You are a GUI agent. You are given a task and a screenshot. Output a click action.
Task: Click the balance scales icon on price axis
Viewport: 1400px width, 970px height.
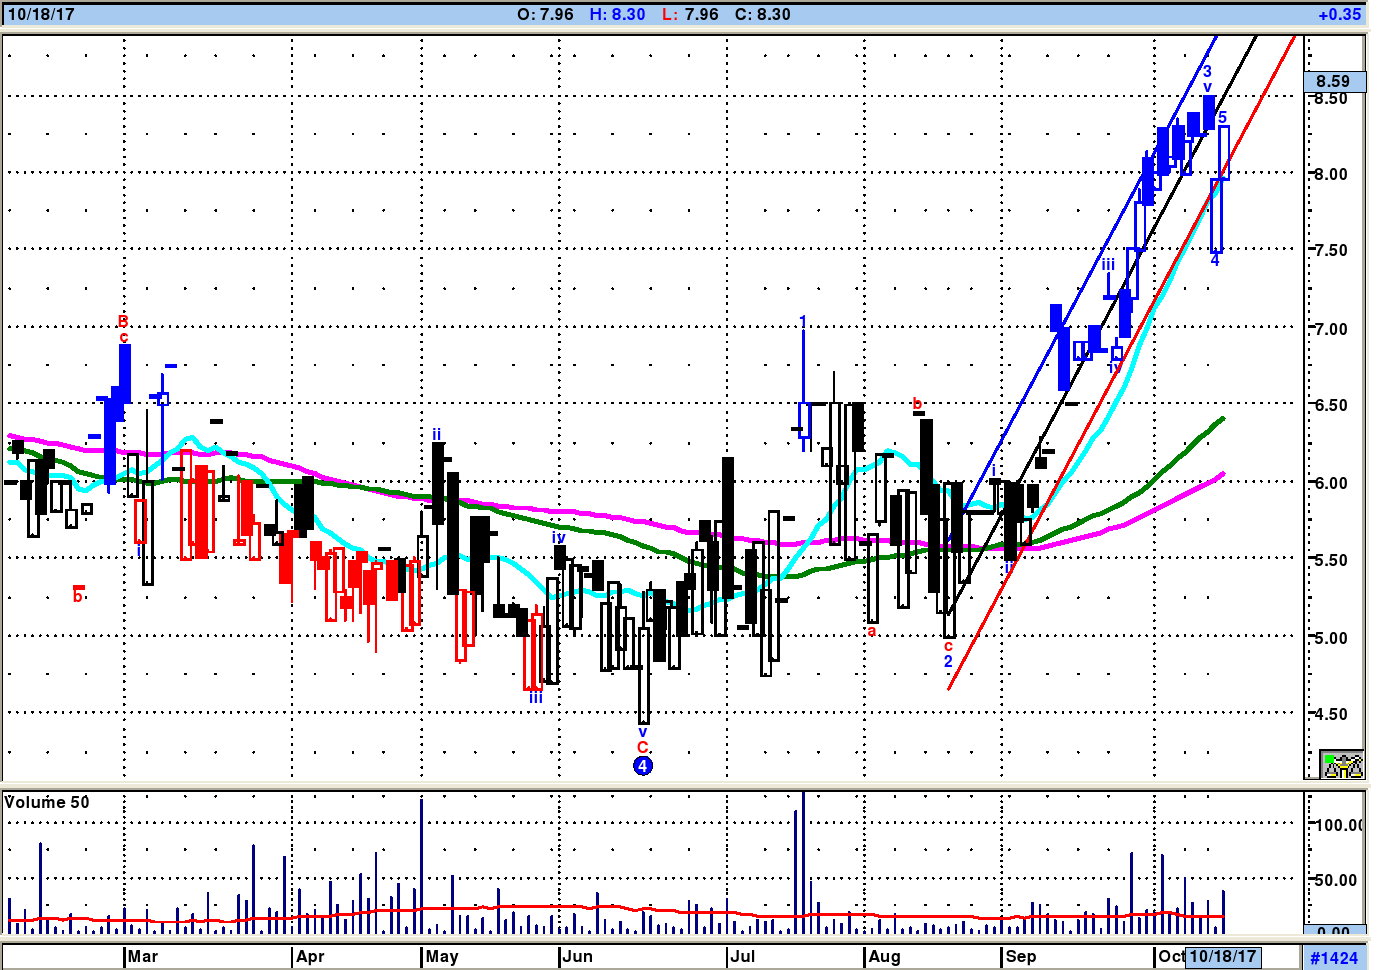click(x=1342, y=765)
